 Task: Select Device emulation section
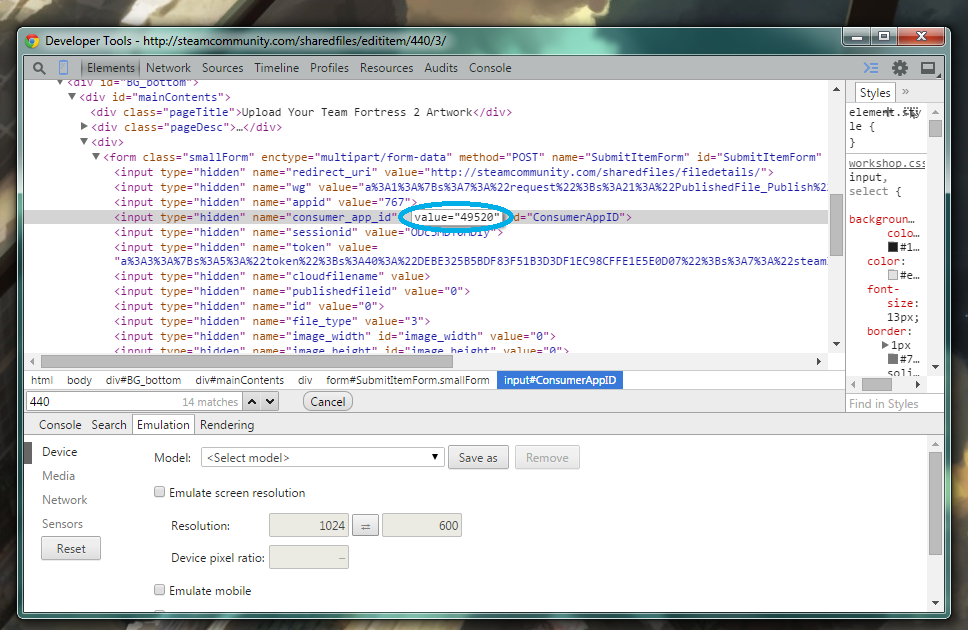pyautogui.click(x=60, y=452)
